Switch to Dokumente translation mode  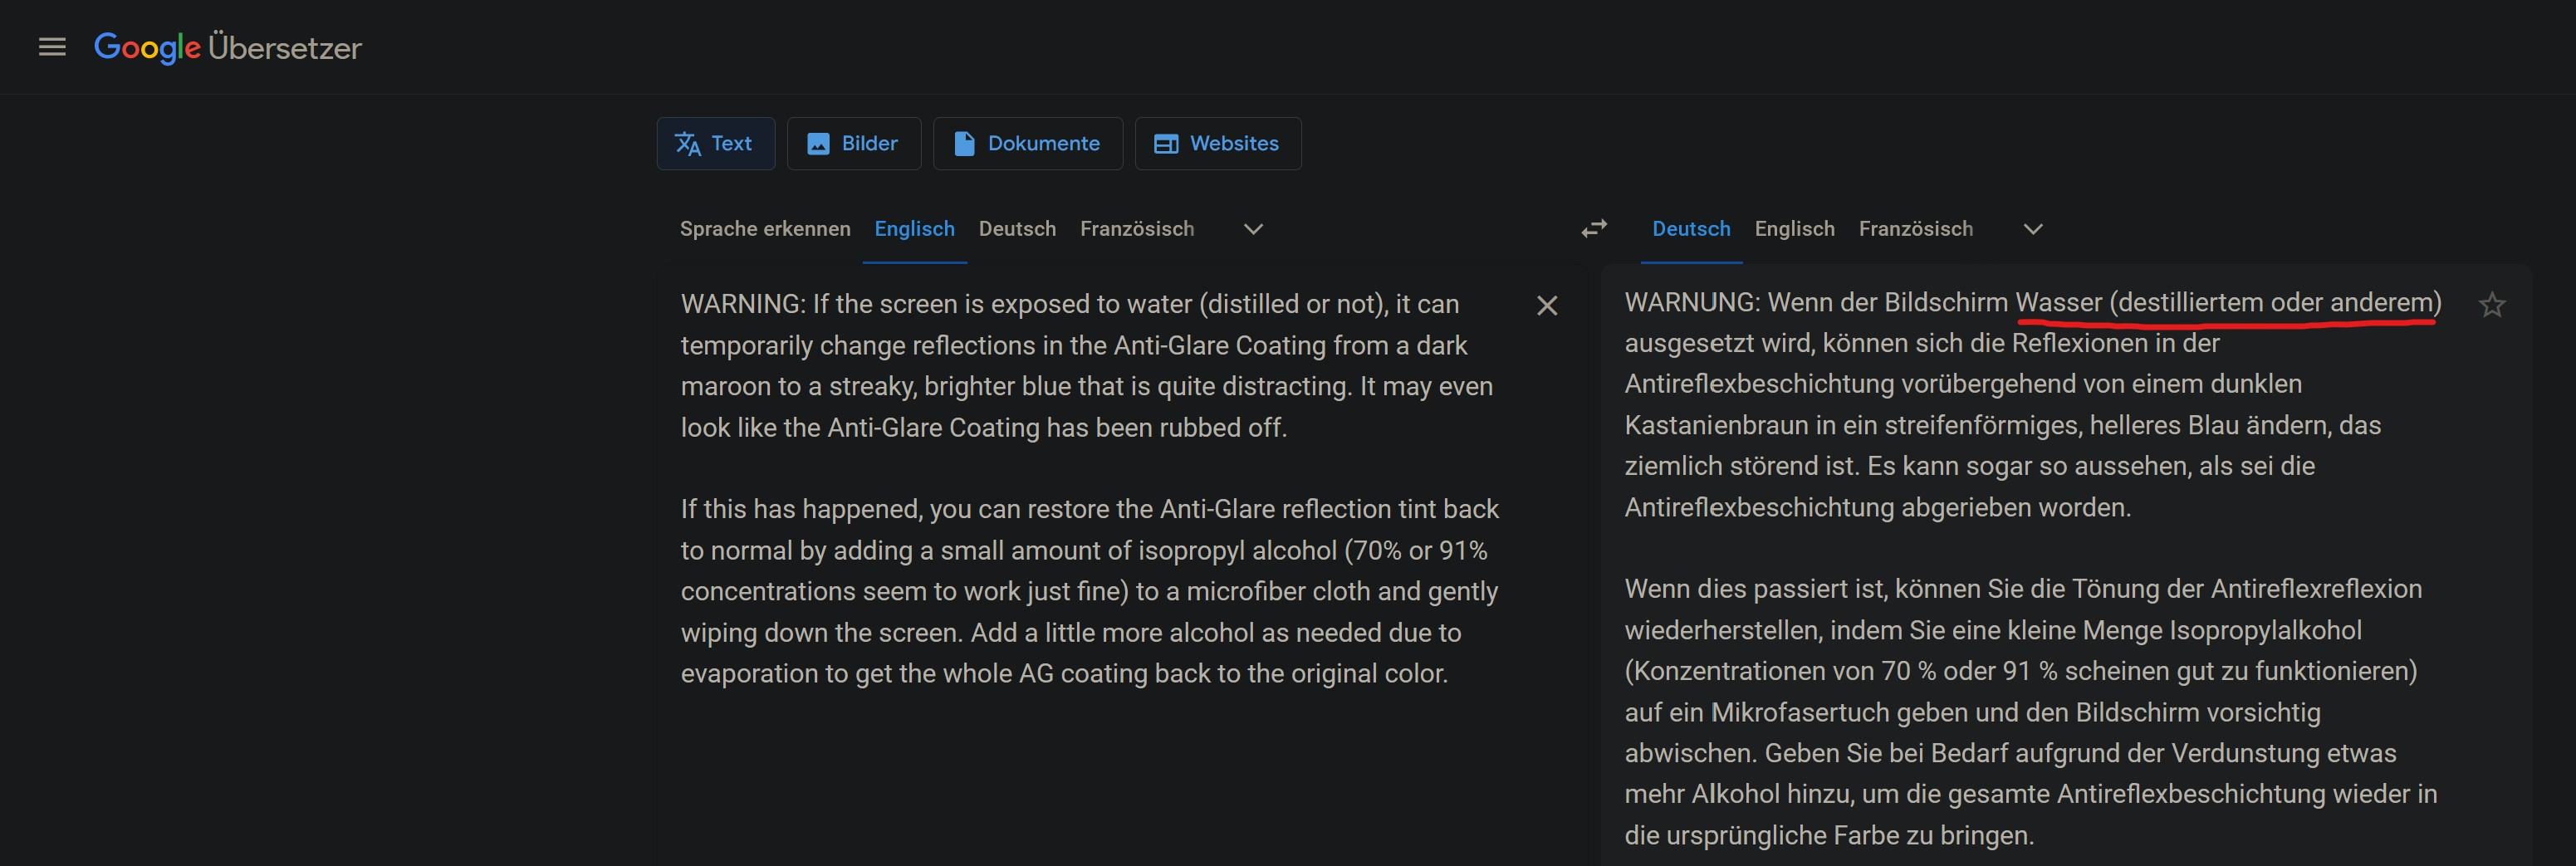pyautogui.click(x=1027, y=143)
